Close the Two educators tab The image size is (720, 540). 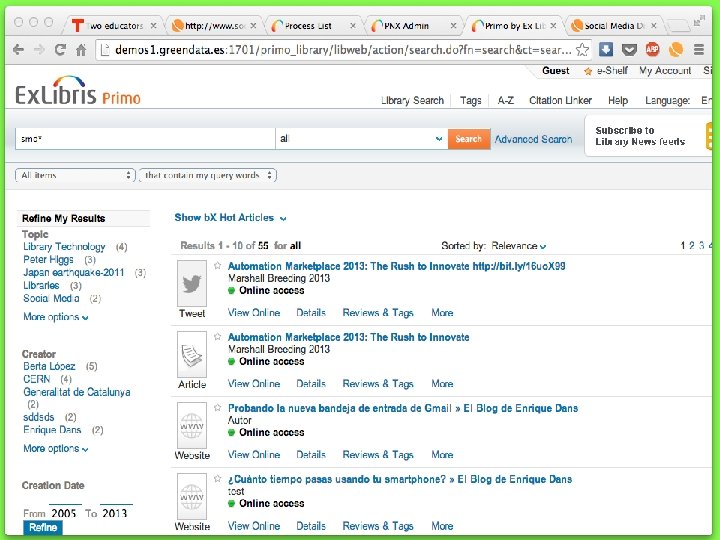point(154,26)
